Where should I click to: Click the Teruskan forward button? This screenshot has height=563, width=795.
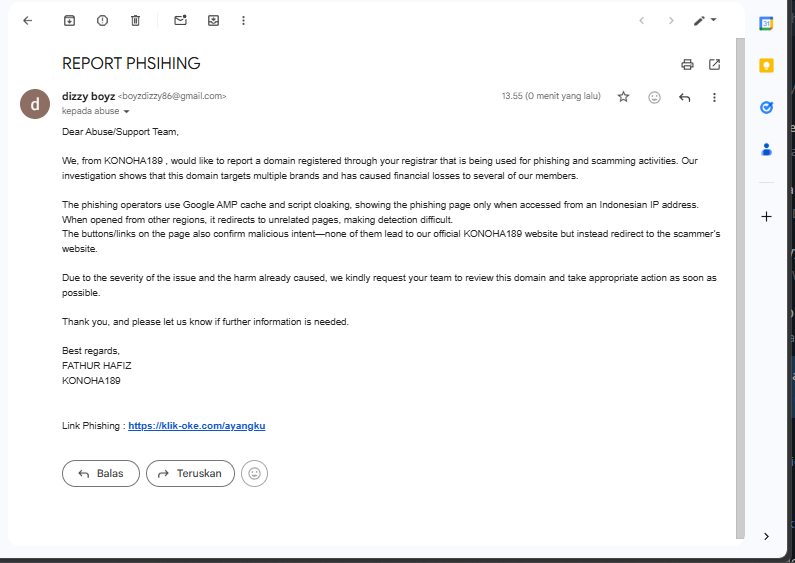191,473
